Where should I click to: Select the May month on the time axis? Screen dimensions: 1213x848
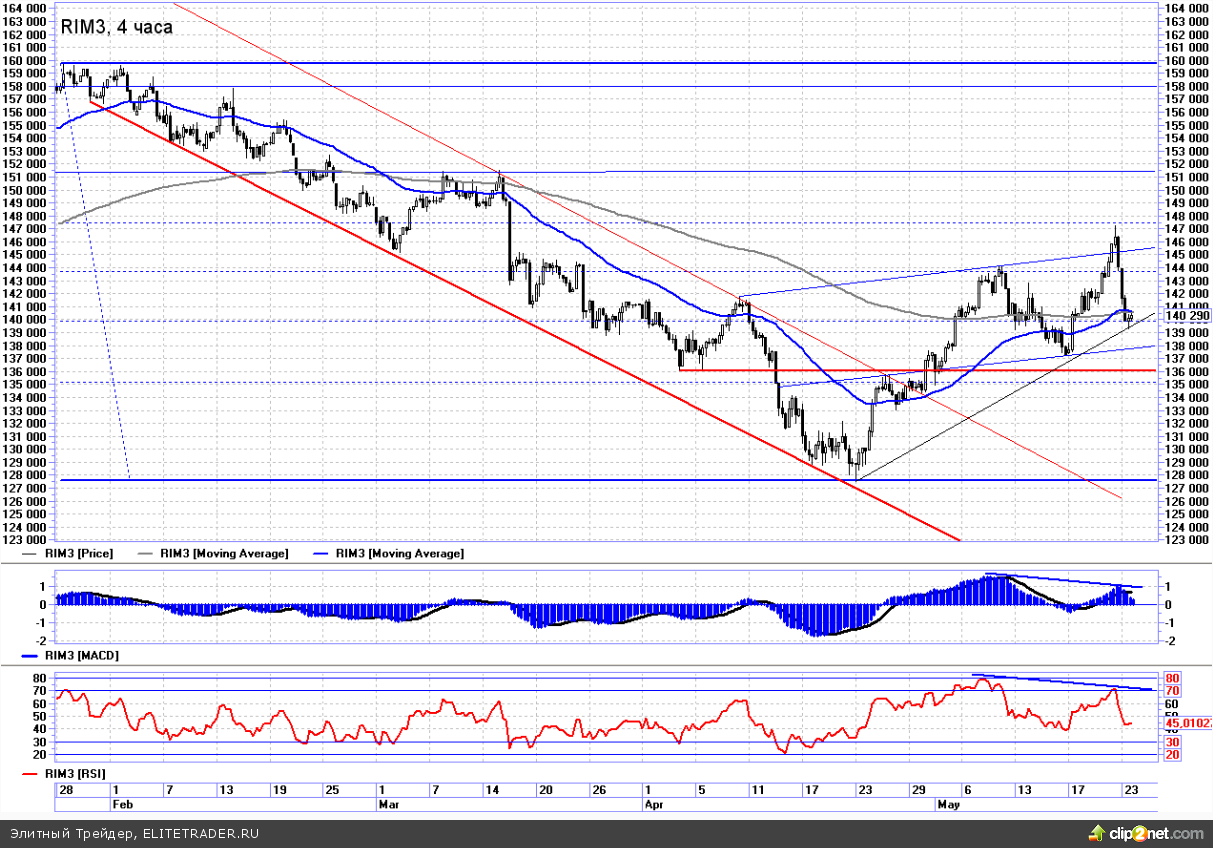pos(948,803)
